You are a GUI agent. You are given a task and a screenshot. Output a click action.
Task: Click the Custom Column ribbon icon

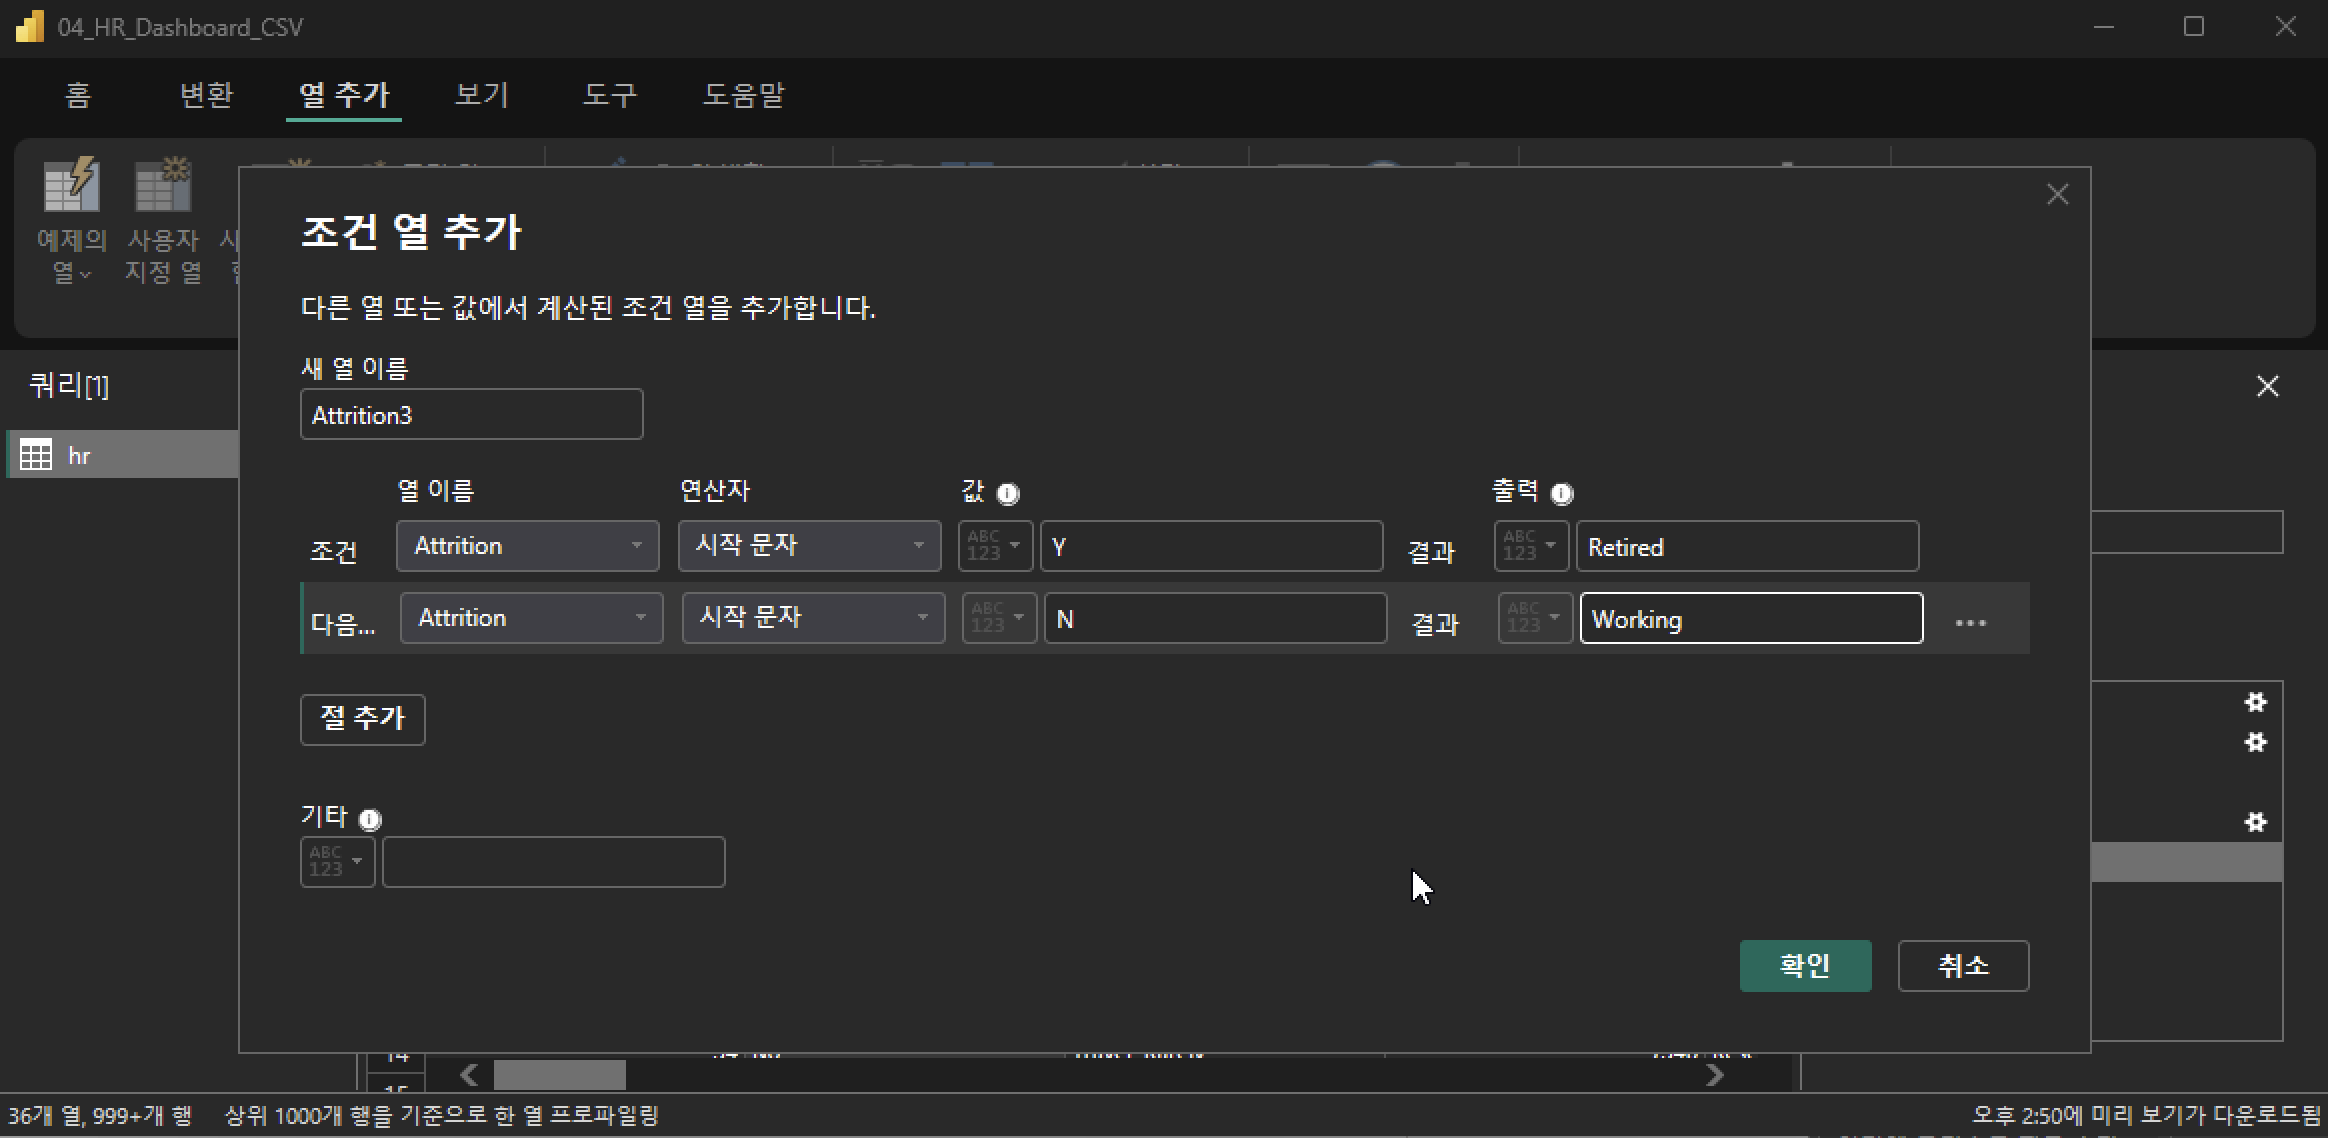click(163, 186)
